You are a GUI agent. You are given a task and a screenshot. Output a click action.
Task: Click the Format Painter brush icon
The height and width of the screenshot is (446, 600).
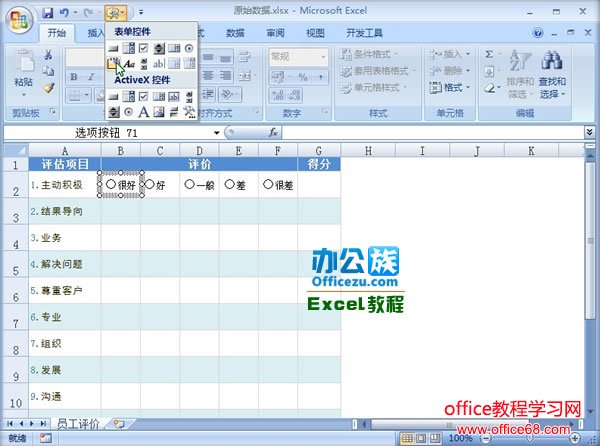point(48,88)
